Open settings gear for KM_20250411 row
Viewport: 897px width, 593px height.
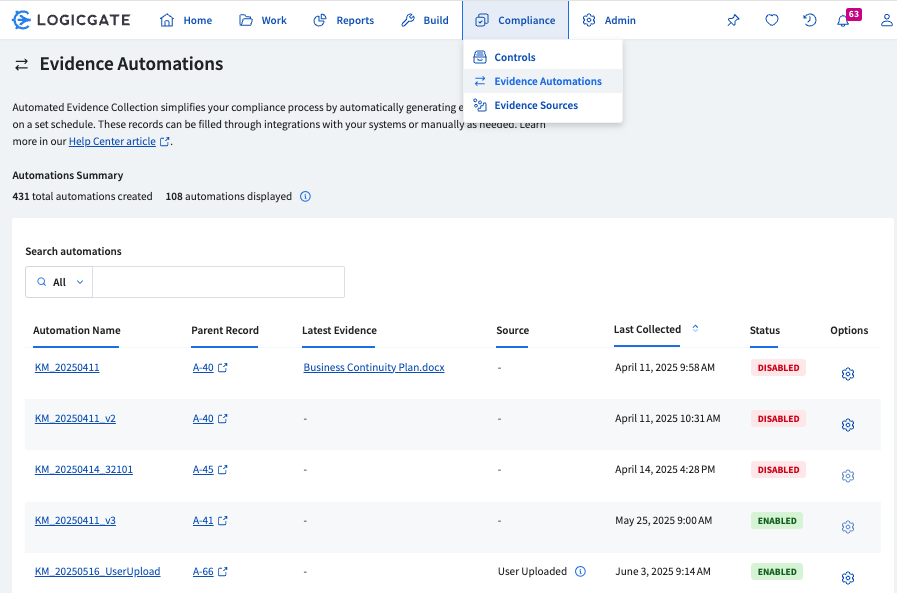click(848, 374)
